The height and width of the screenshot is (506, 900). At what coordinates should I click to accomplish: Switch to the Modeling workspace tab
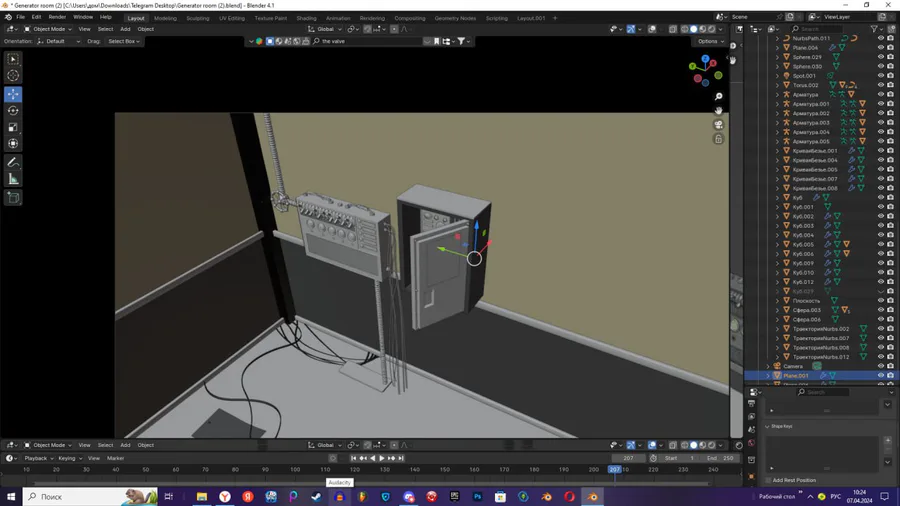(x=165, y=18)
